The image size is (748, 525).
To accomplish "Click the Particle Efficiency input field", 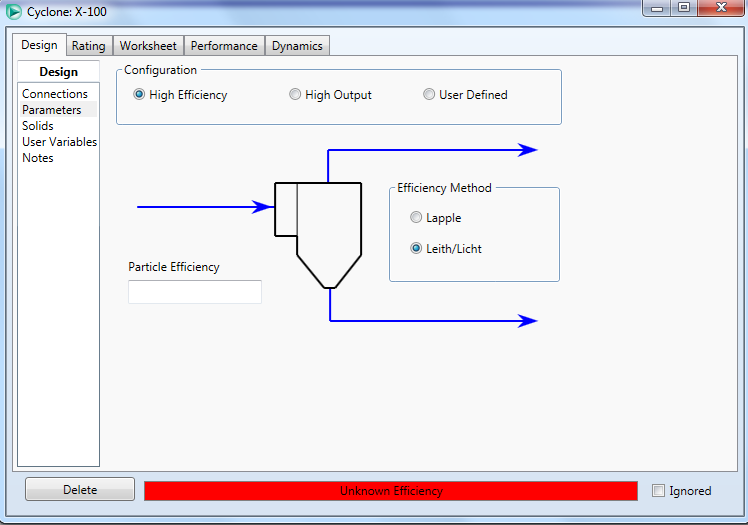I will point(195,292).
